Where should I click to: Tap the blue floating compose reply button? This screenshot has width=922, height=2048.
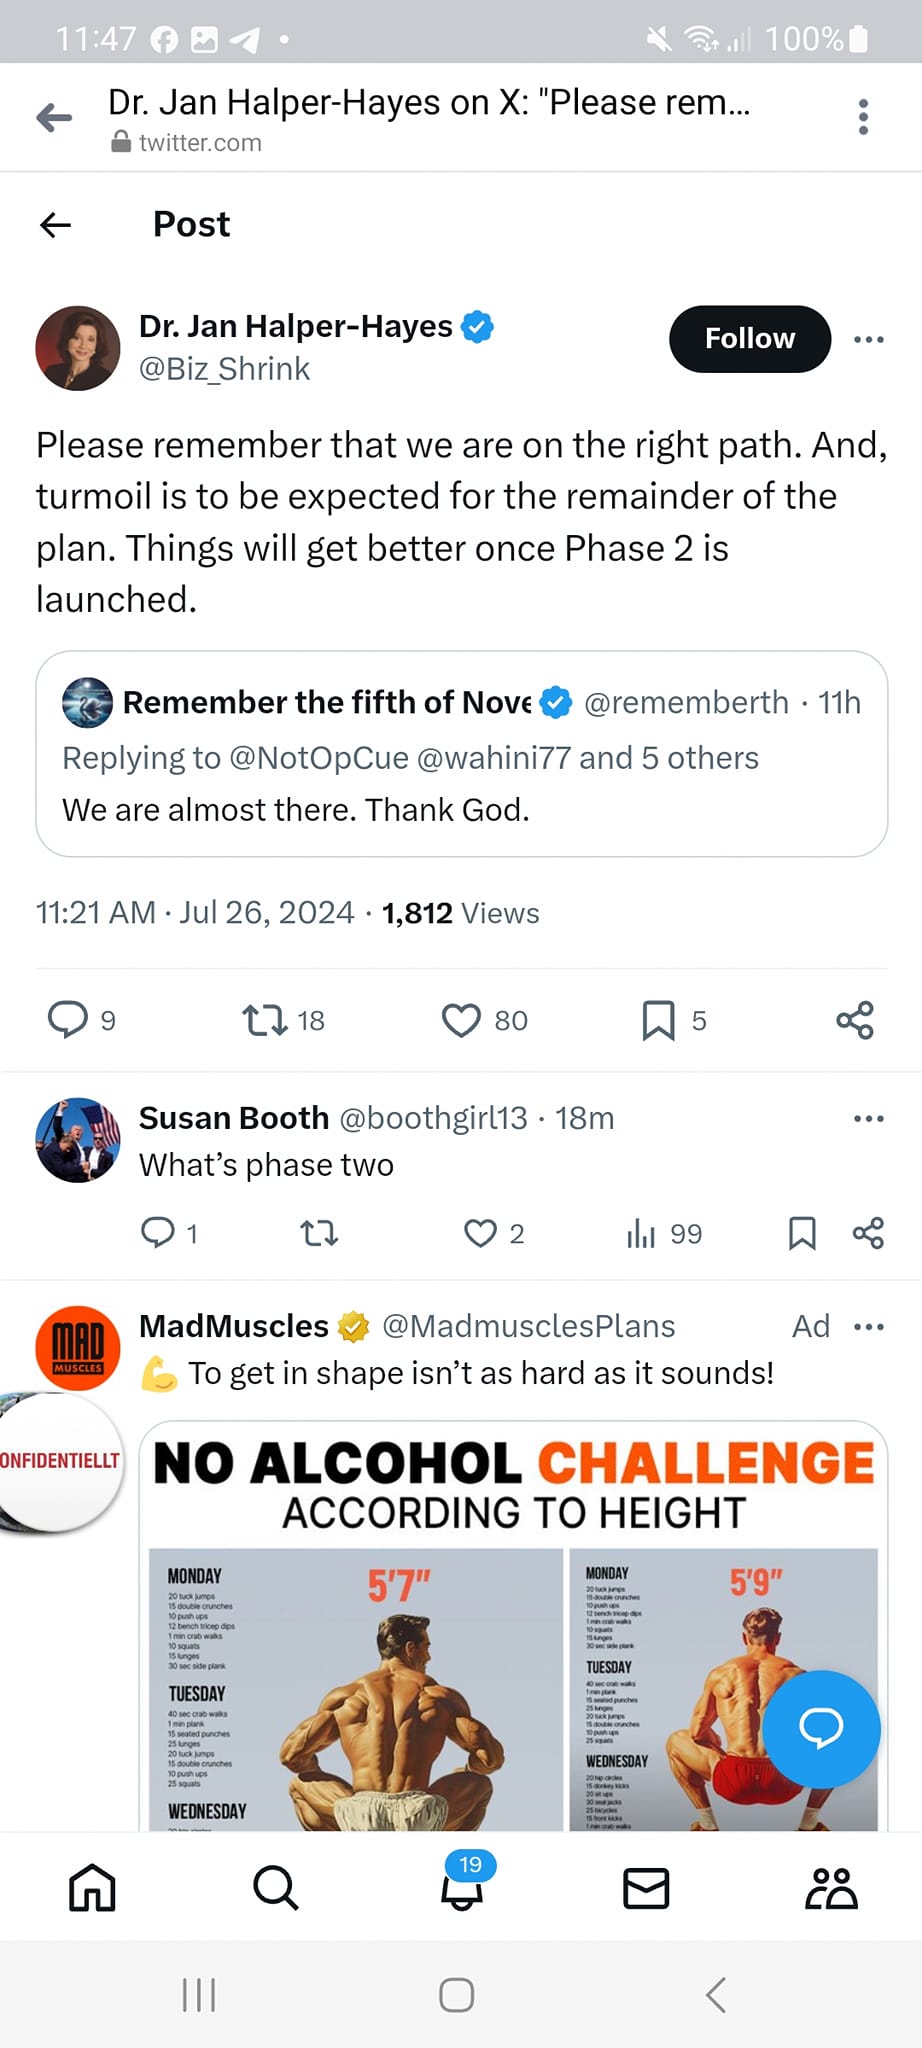[820, 1728]
